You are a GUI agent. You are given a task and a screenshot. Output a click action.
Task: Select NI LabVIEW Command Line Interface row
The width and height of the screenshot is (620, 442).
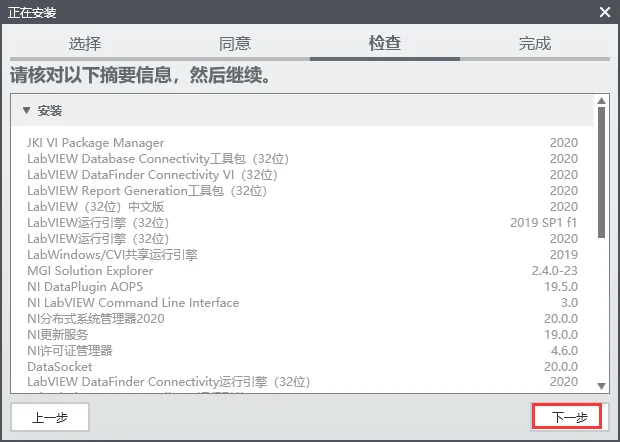[302, 303]
